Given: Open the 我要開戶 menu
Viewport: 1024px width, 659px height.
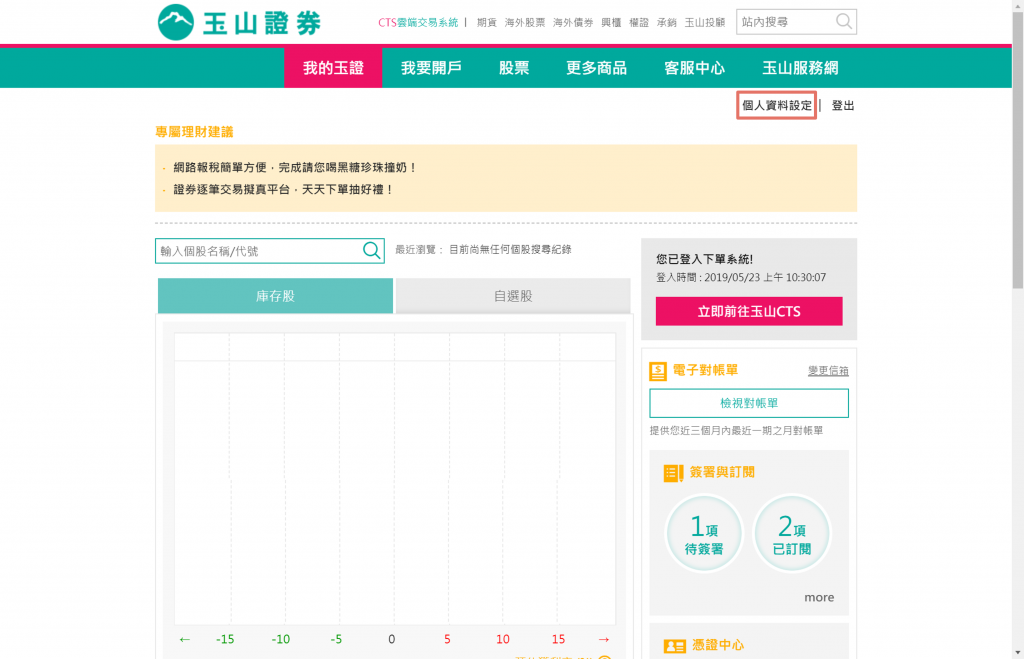Looking at the screenshot, I should 431,68.
